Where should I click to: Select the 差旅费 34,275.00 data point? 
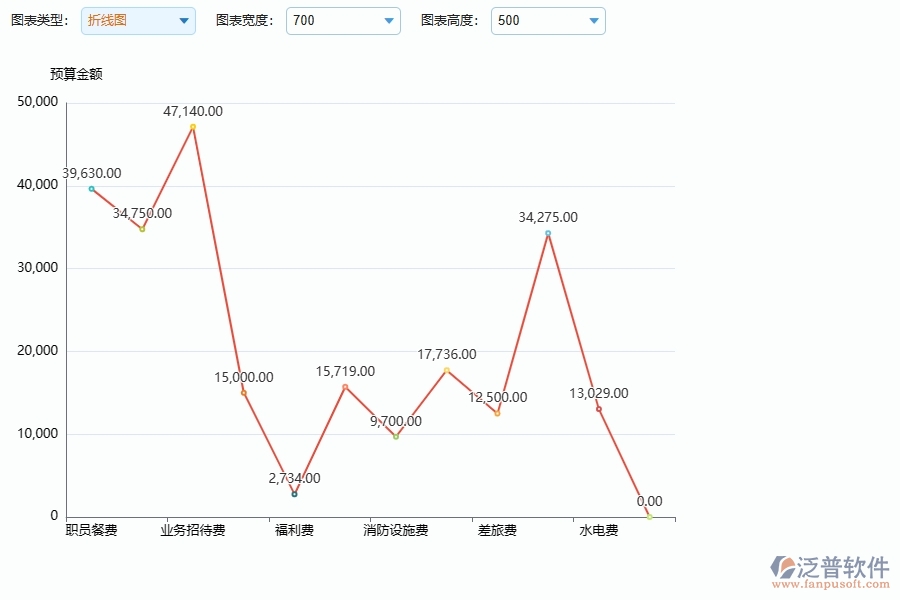(546, 232)
